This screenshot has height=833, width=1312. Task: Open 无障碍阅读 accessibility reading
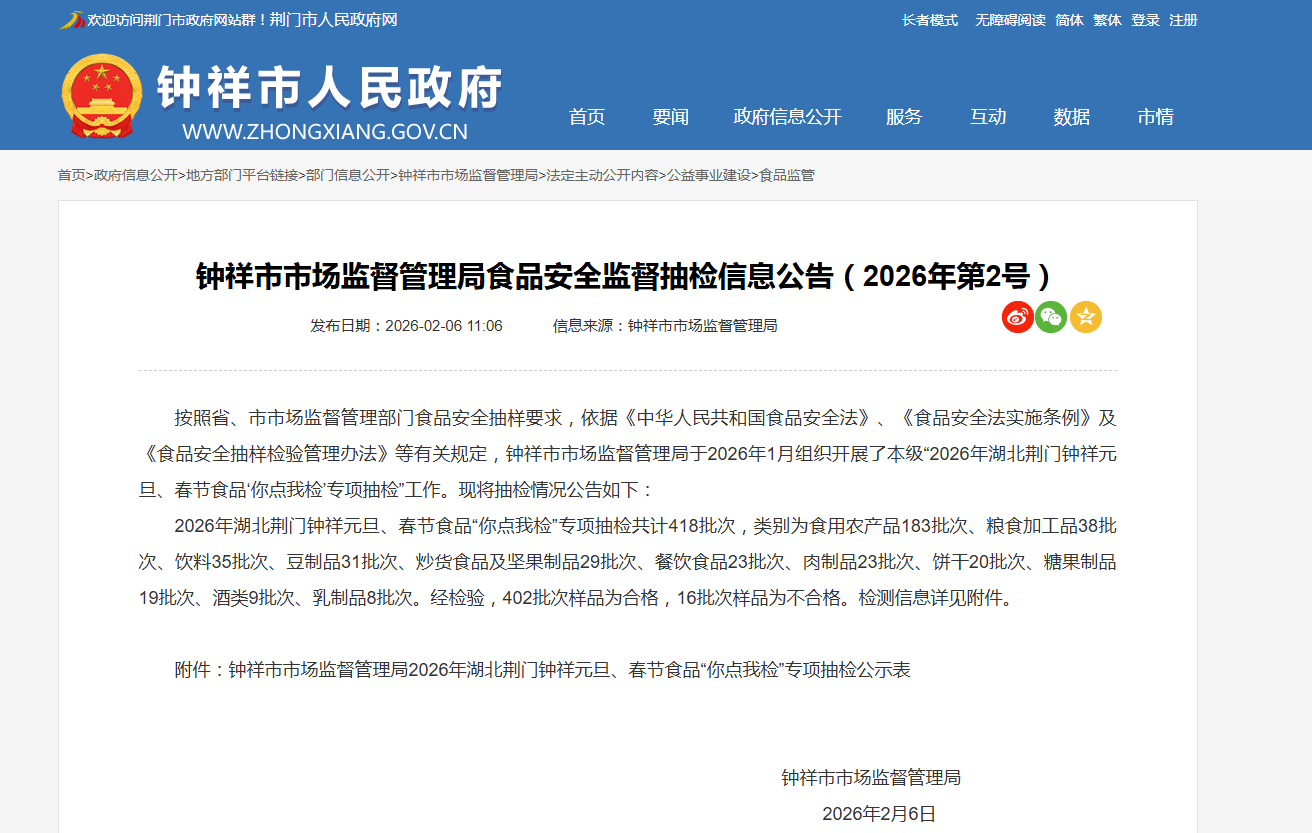(x=1010, y=20)
